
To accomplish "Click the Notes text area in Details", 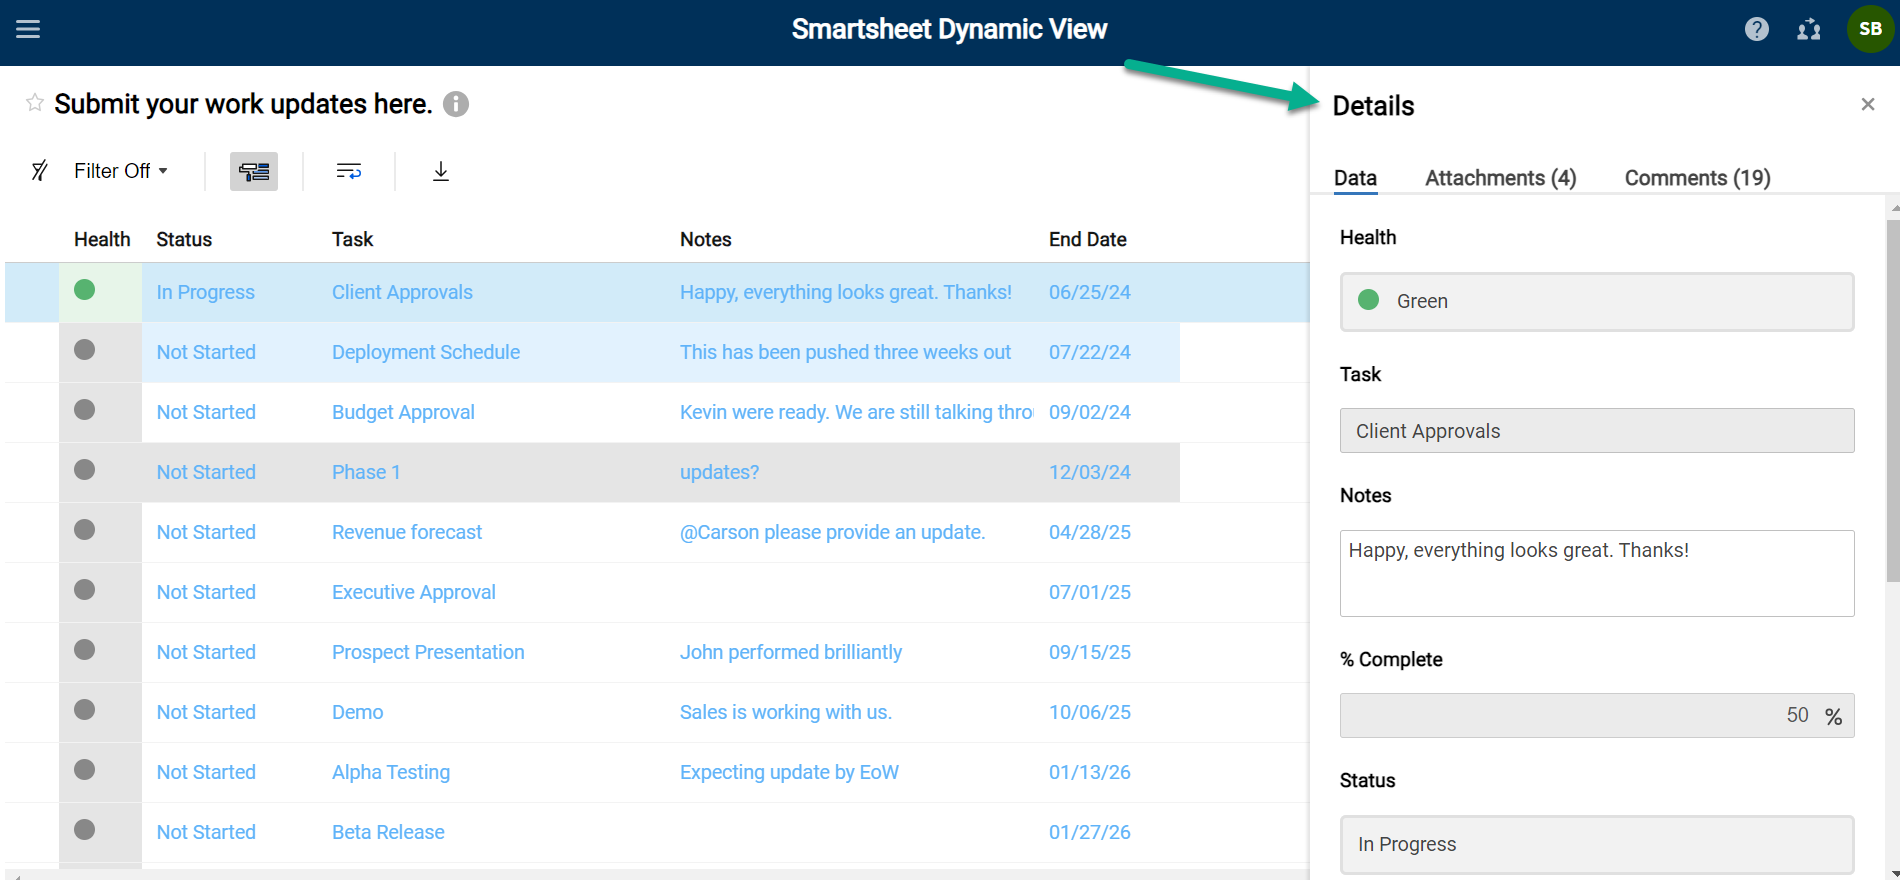I will (x=1597, y=573).
